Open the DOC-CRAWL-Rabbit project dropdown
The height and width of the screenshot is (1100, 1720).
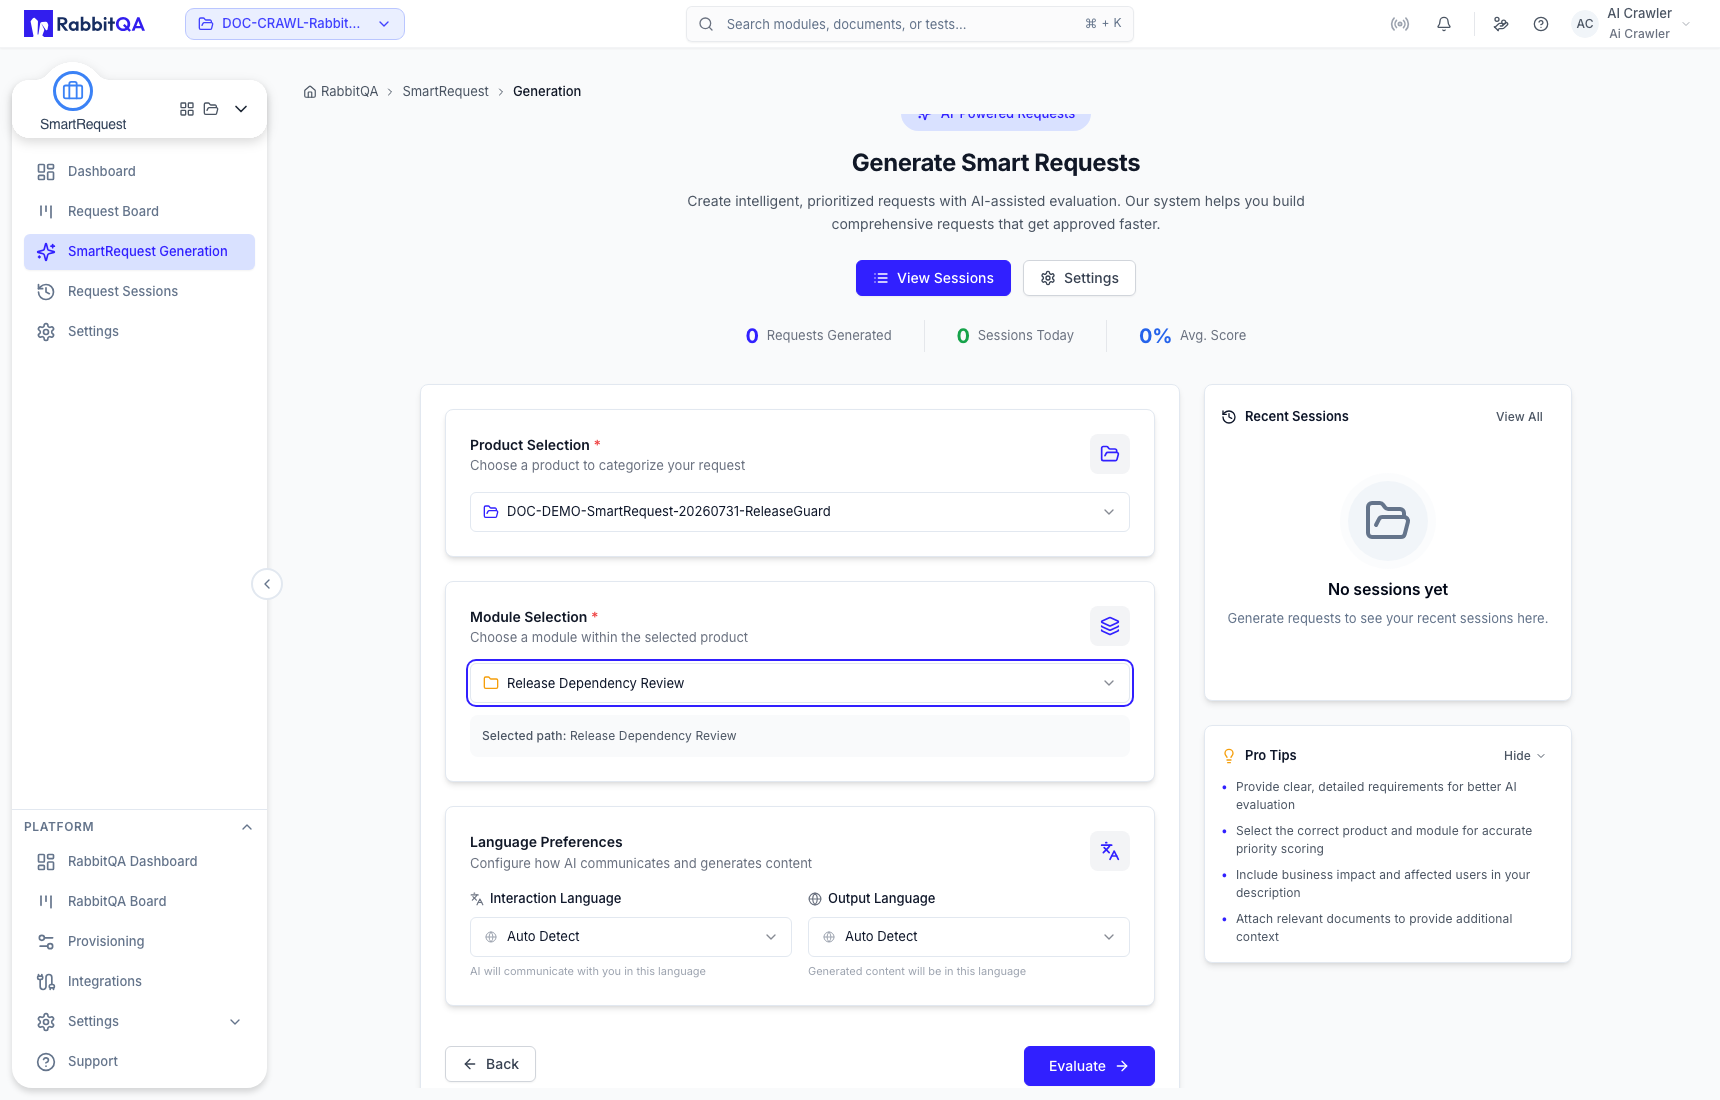[x=295, y=24]
